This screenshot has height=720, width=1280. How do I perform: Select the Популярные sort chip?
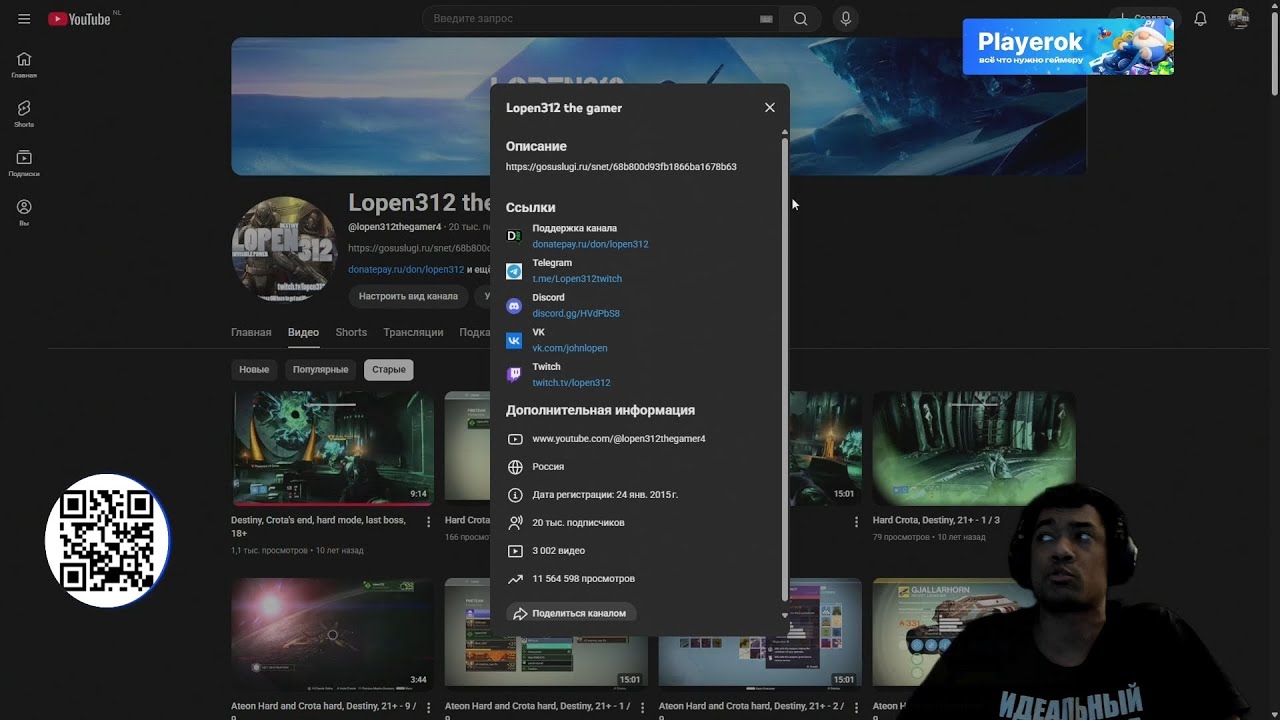click(x=320, y=369)
